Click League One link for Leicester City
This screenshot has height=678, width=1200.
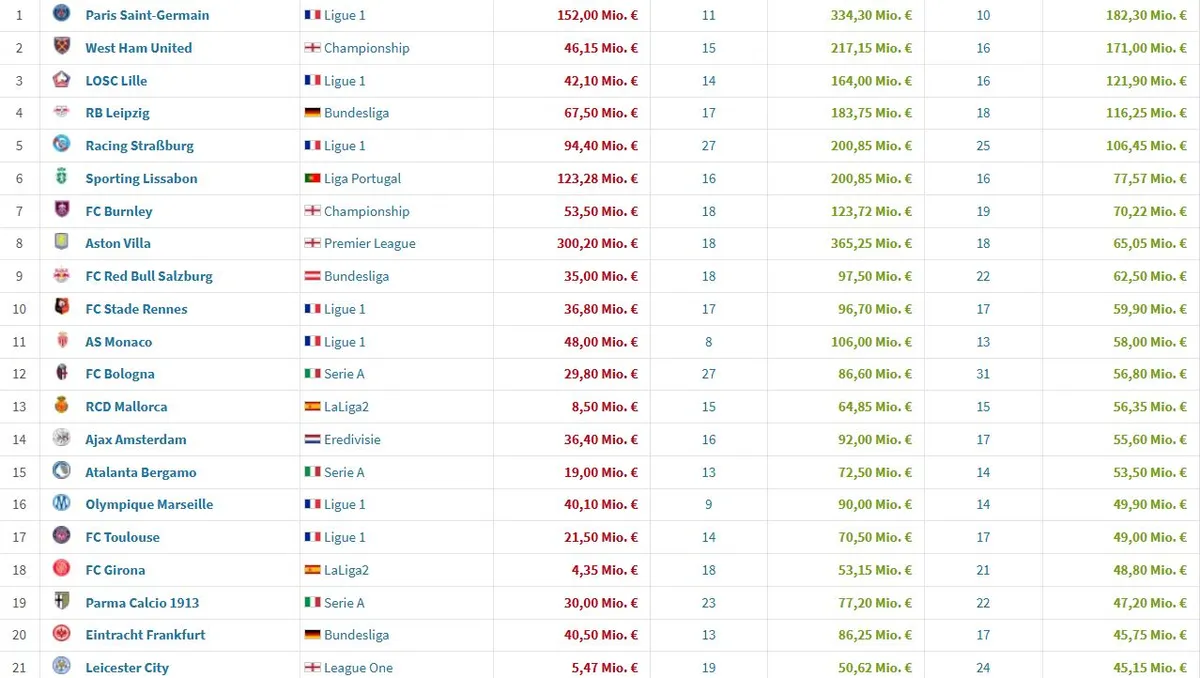[x=358, y=667]
